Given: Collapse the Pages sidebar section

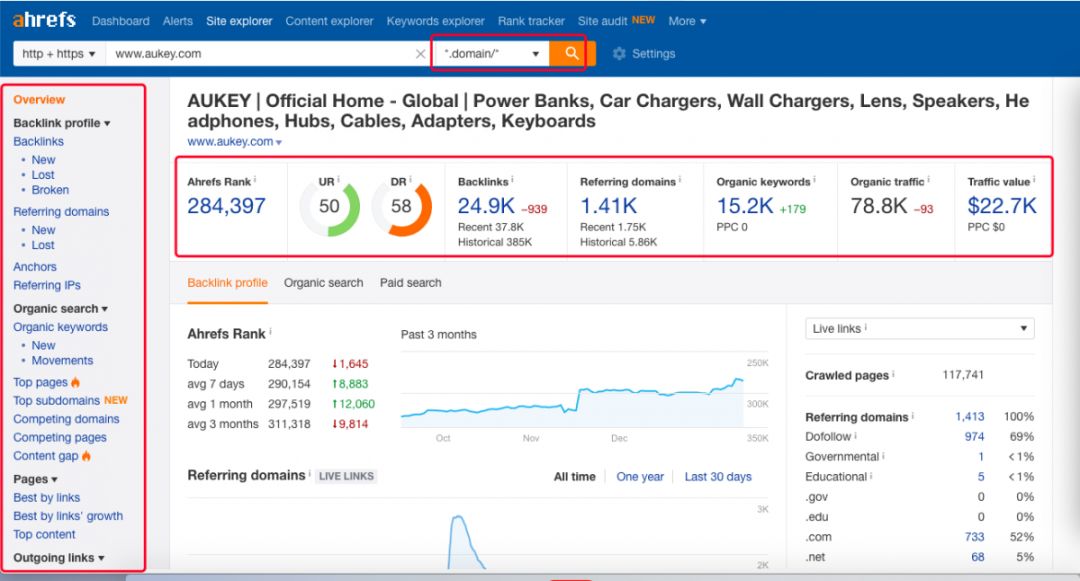Looking at the screenshot, I should pos(35,479).
